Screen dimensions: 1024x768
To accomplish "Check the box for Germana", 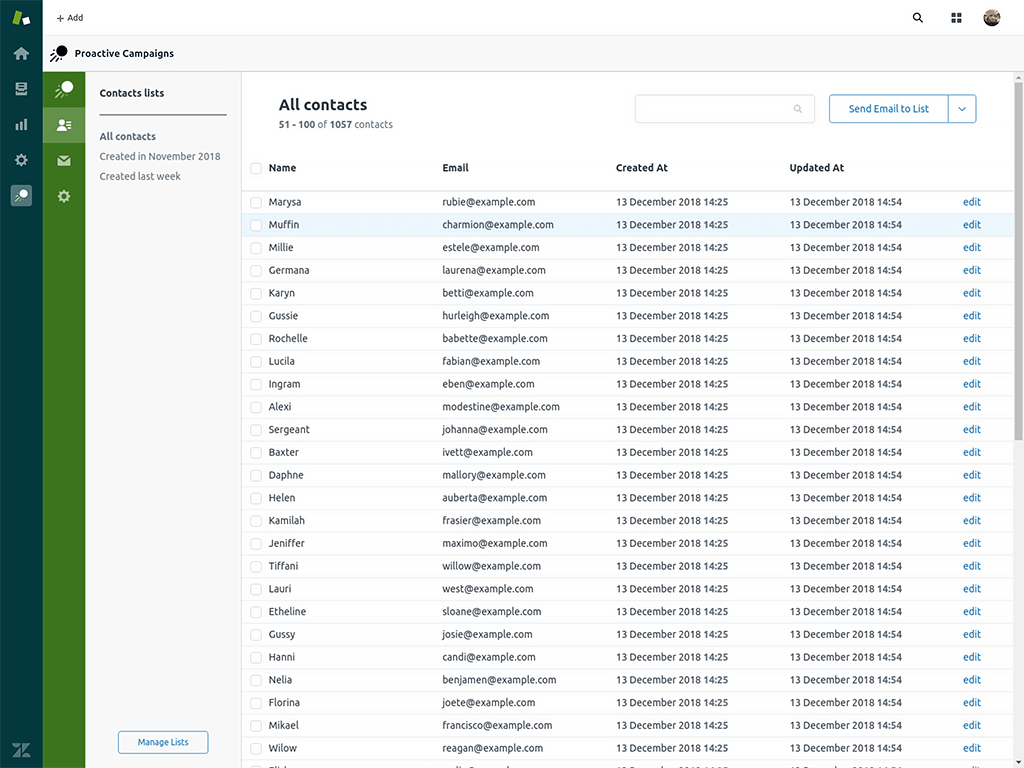I will coord(256,271).
